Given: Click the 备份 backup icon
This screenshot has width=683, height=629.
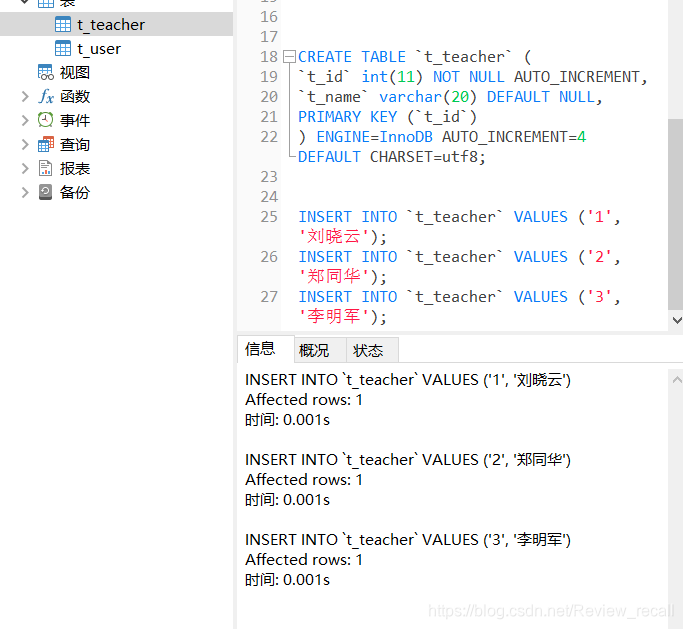Looking at the screenshot, I should pyautogui.click(x=46, y=192).
